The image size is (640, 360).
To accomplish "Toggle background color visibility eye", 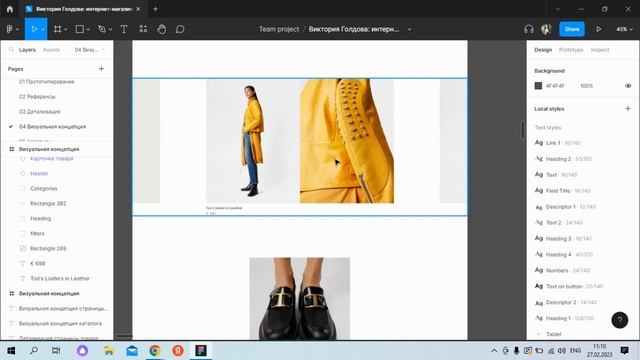I will click(628, 86).
